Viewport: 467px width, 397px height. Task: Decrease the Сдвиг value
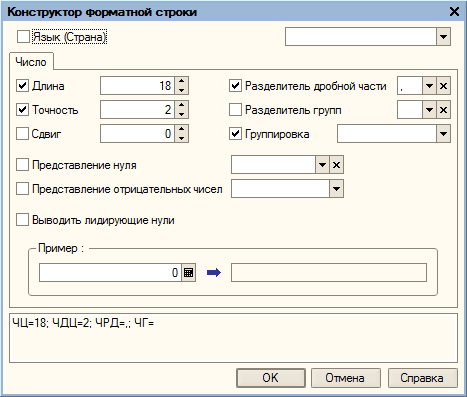pyautogui.click(x=181, y=138)
